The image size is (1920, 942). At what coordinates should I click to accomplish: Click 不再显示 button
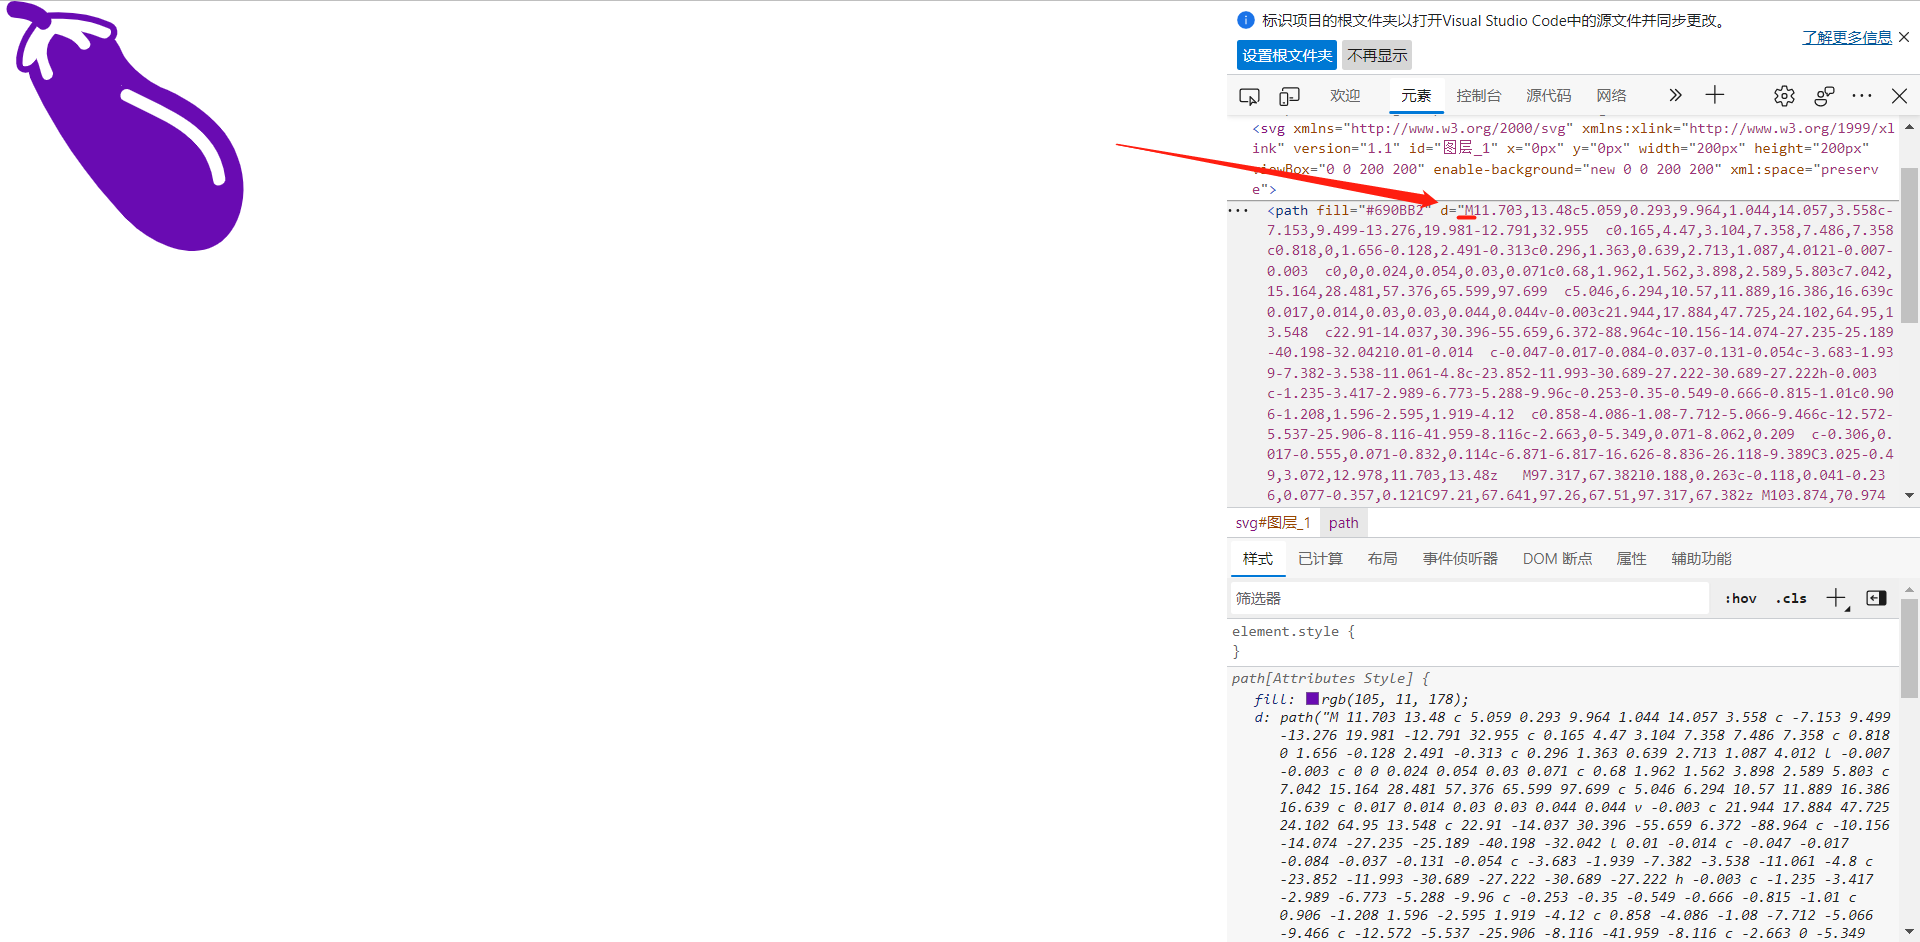(x=1377, y=55)
